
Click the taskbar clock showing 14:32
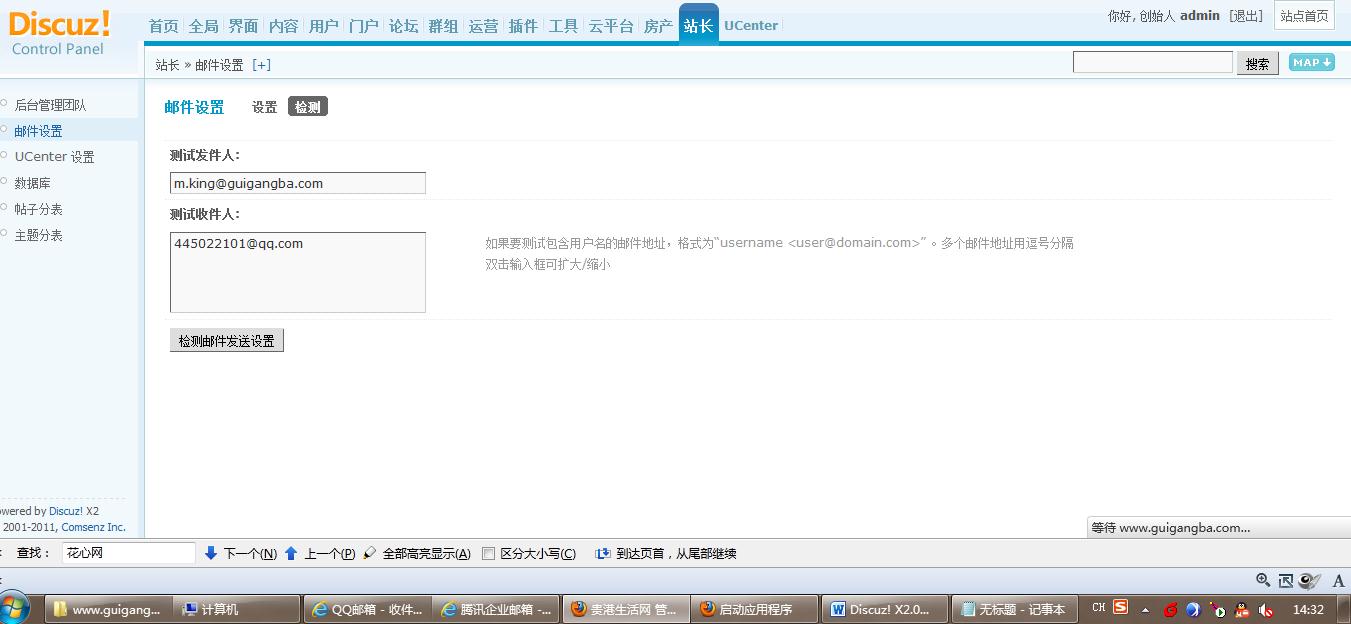point(1308,609)
